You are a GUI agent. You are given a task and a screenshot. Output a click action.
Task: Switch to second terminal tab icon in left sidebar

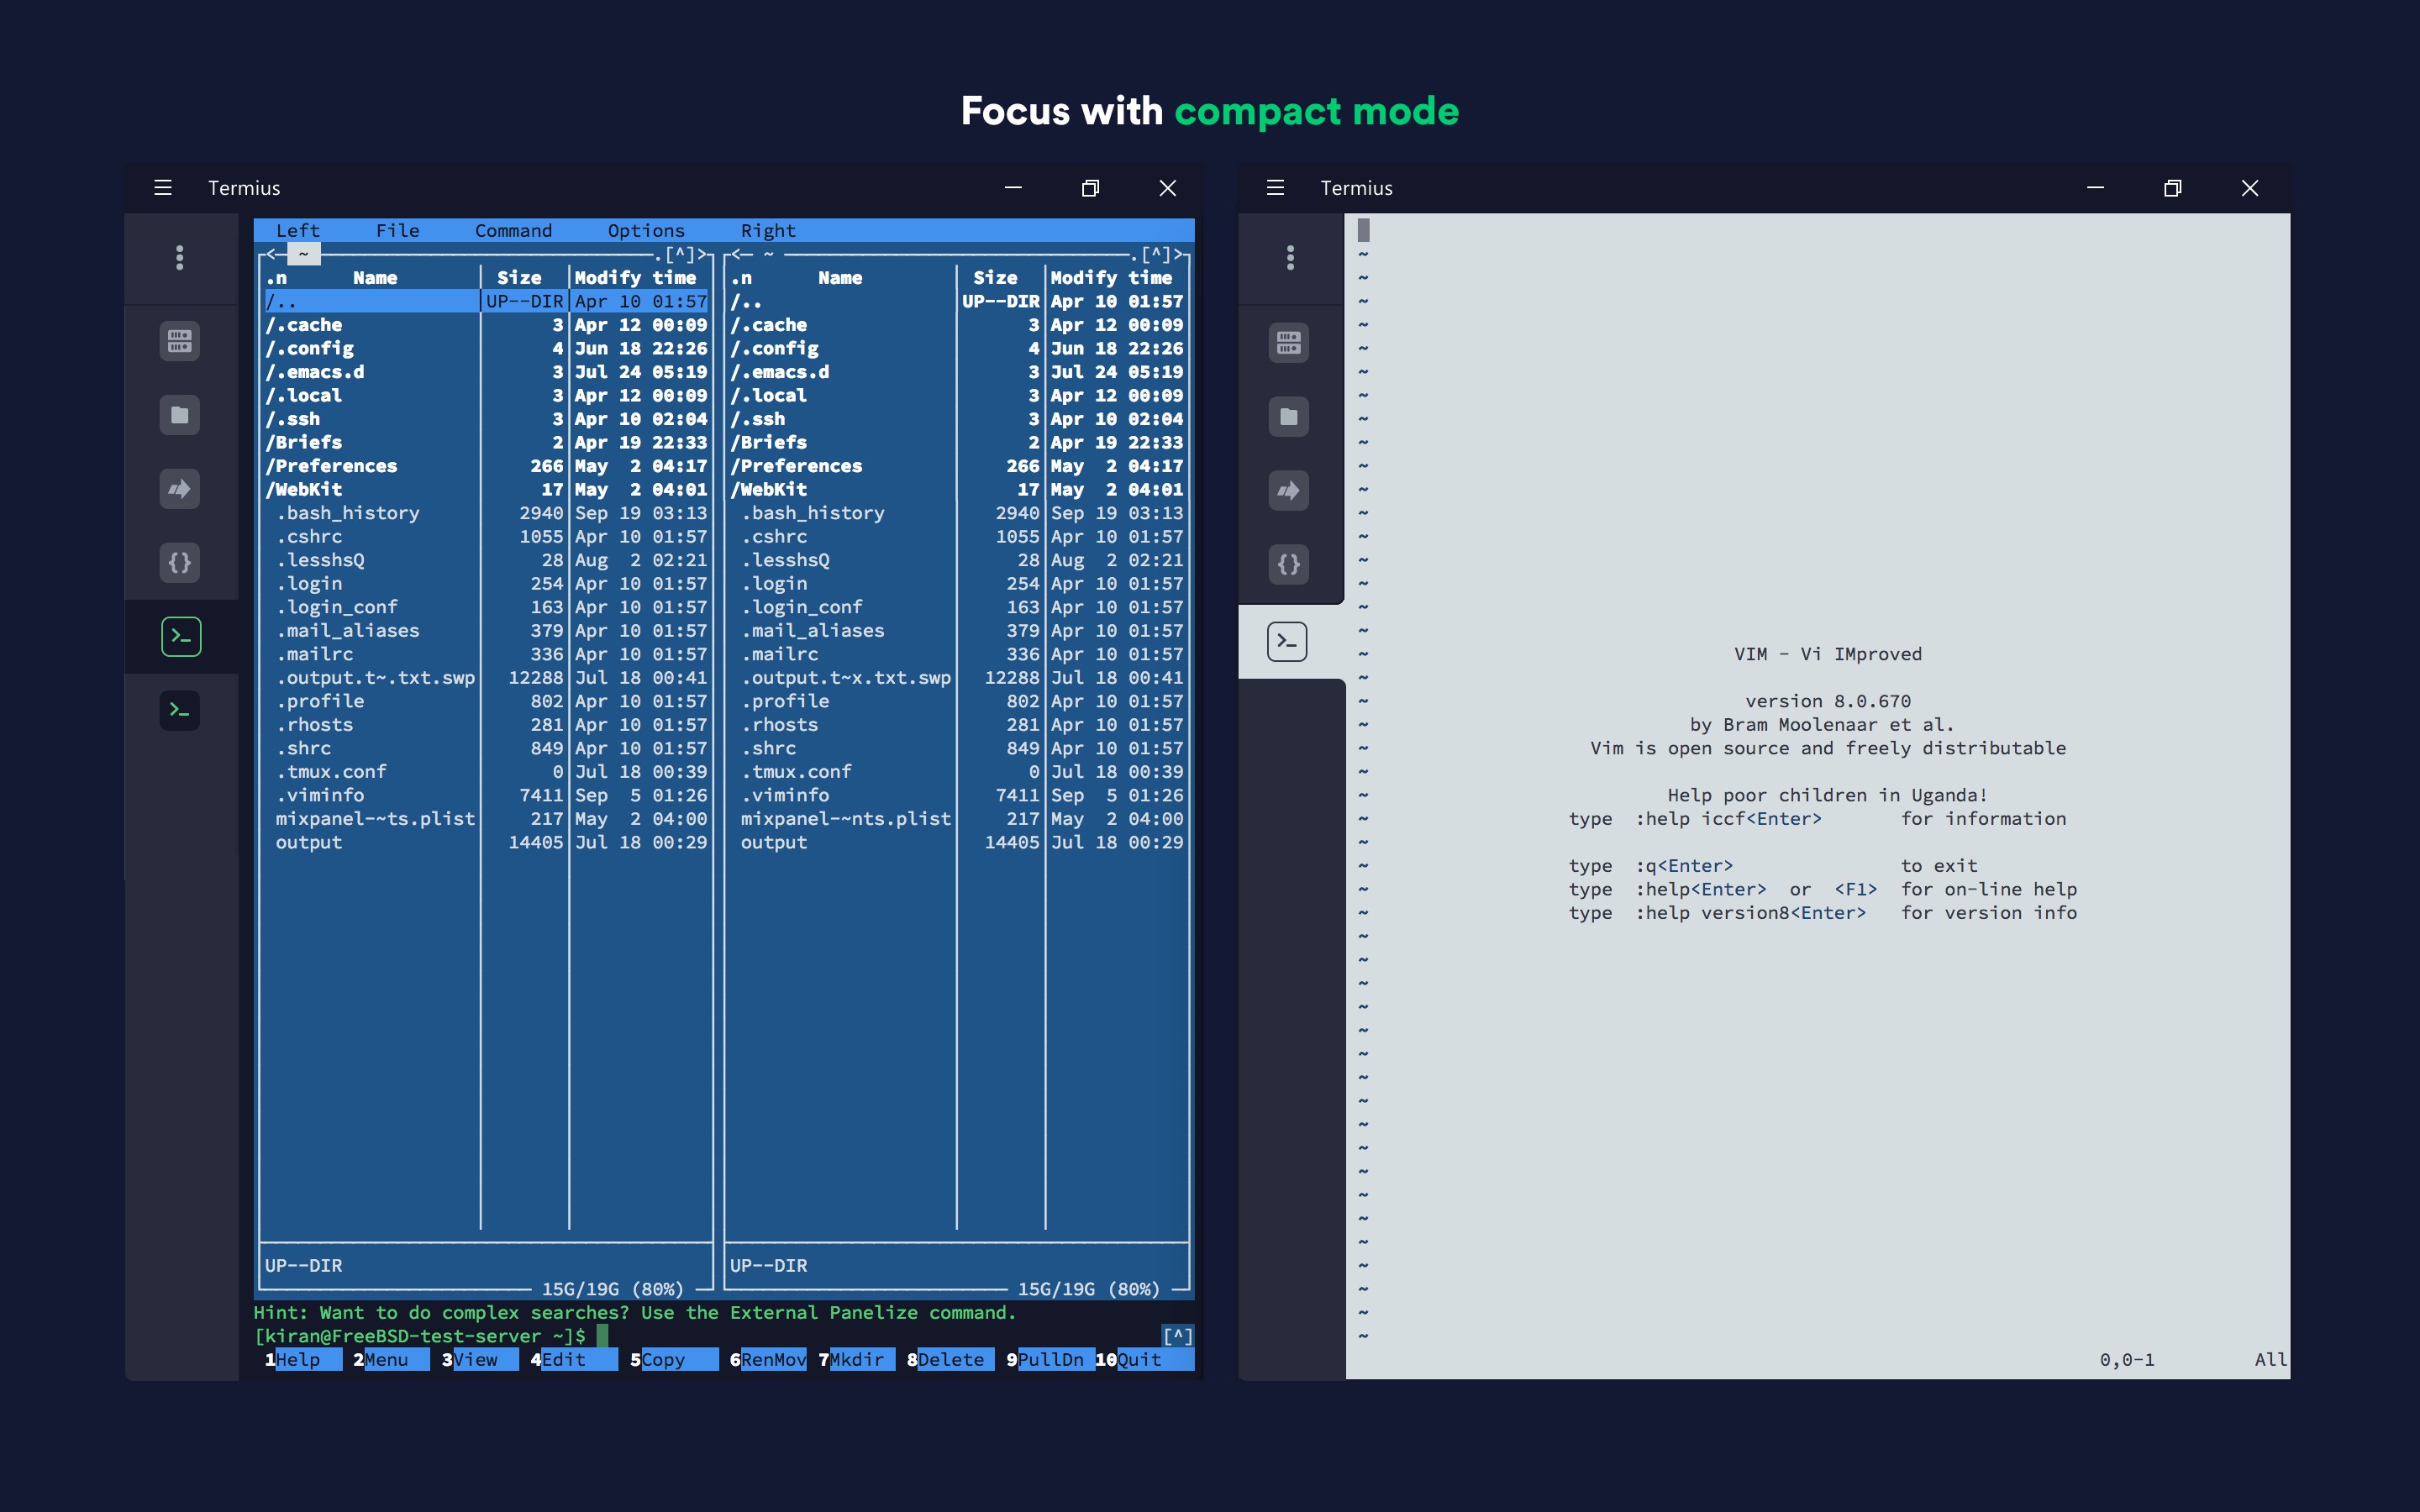click(x=180, y=710)
